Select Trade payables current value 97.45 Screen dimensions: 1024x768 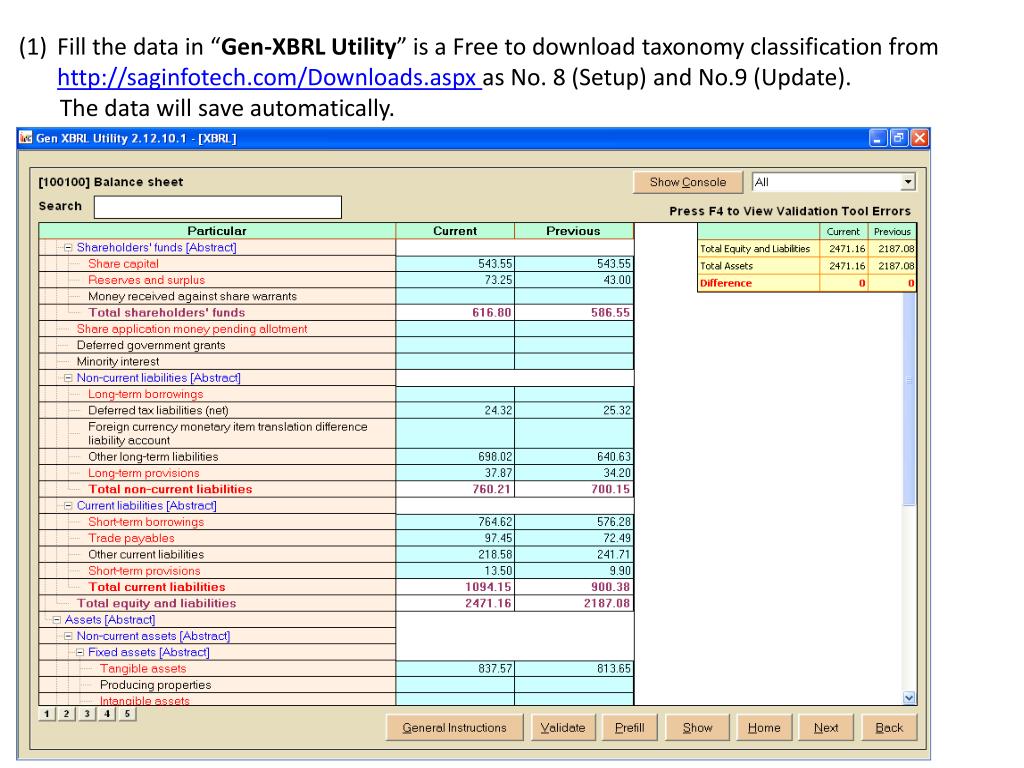[x=455, y=538]
